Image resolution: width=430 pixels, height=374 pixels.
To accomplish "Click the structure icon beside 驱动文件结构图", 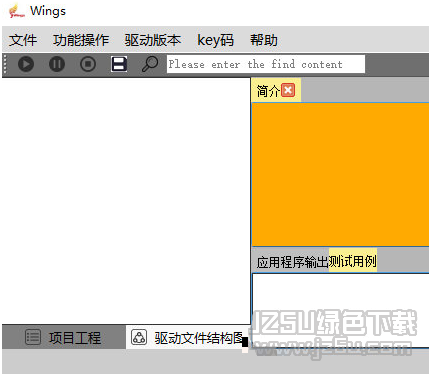I will coord(139,337).
